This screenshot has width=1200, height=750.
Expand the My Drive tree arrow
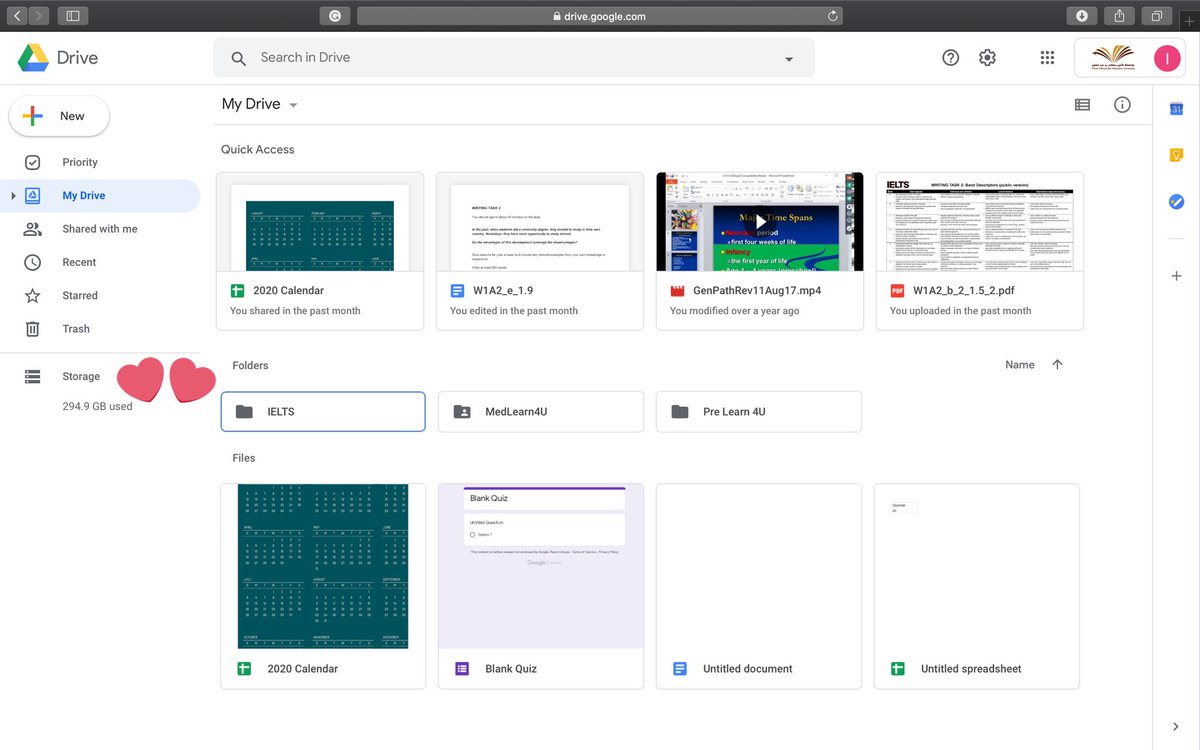pos(13,196)
